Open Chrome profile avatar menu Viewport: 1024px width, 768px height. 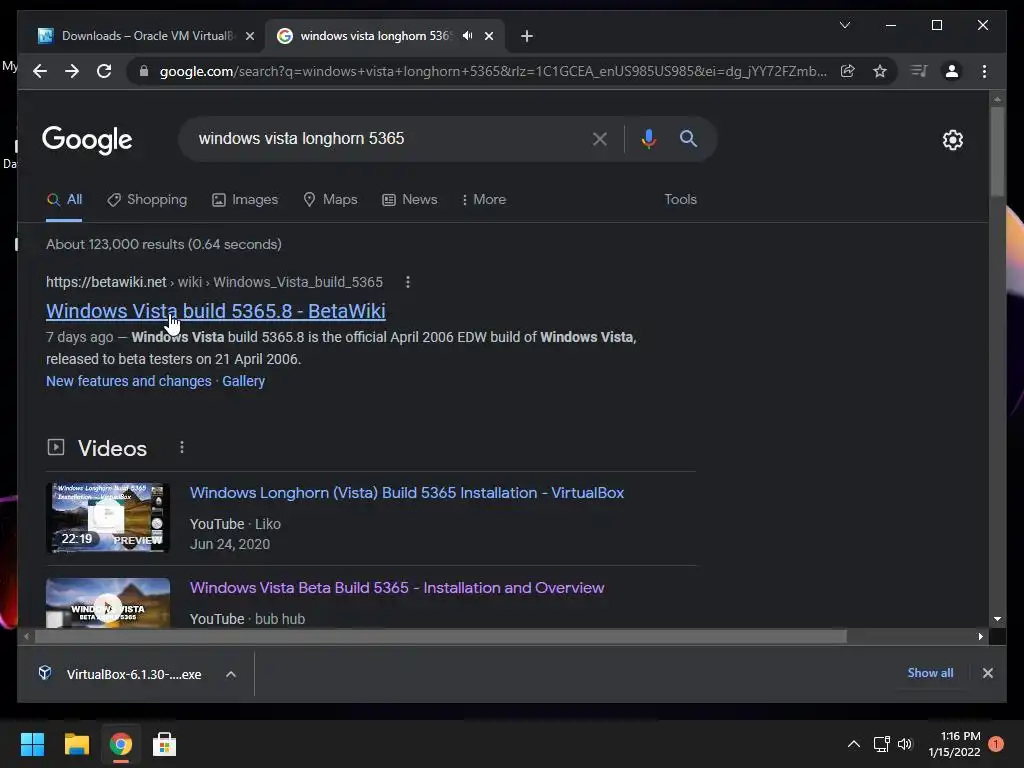[x=952, y=71]
